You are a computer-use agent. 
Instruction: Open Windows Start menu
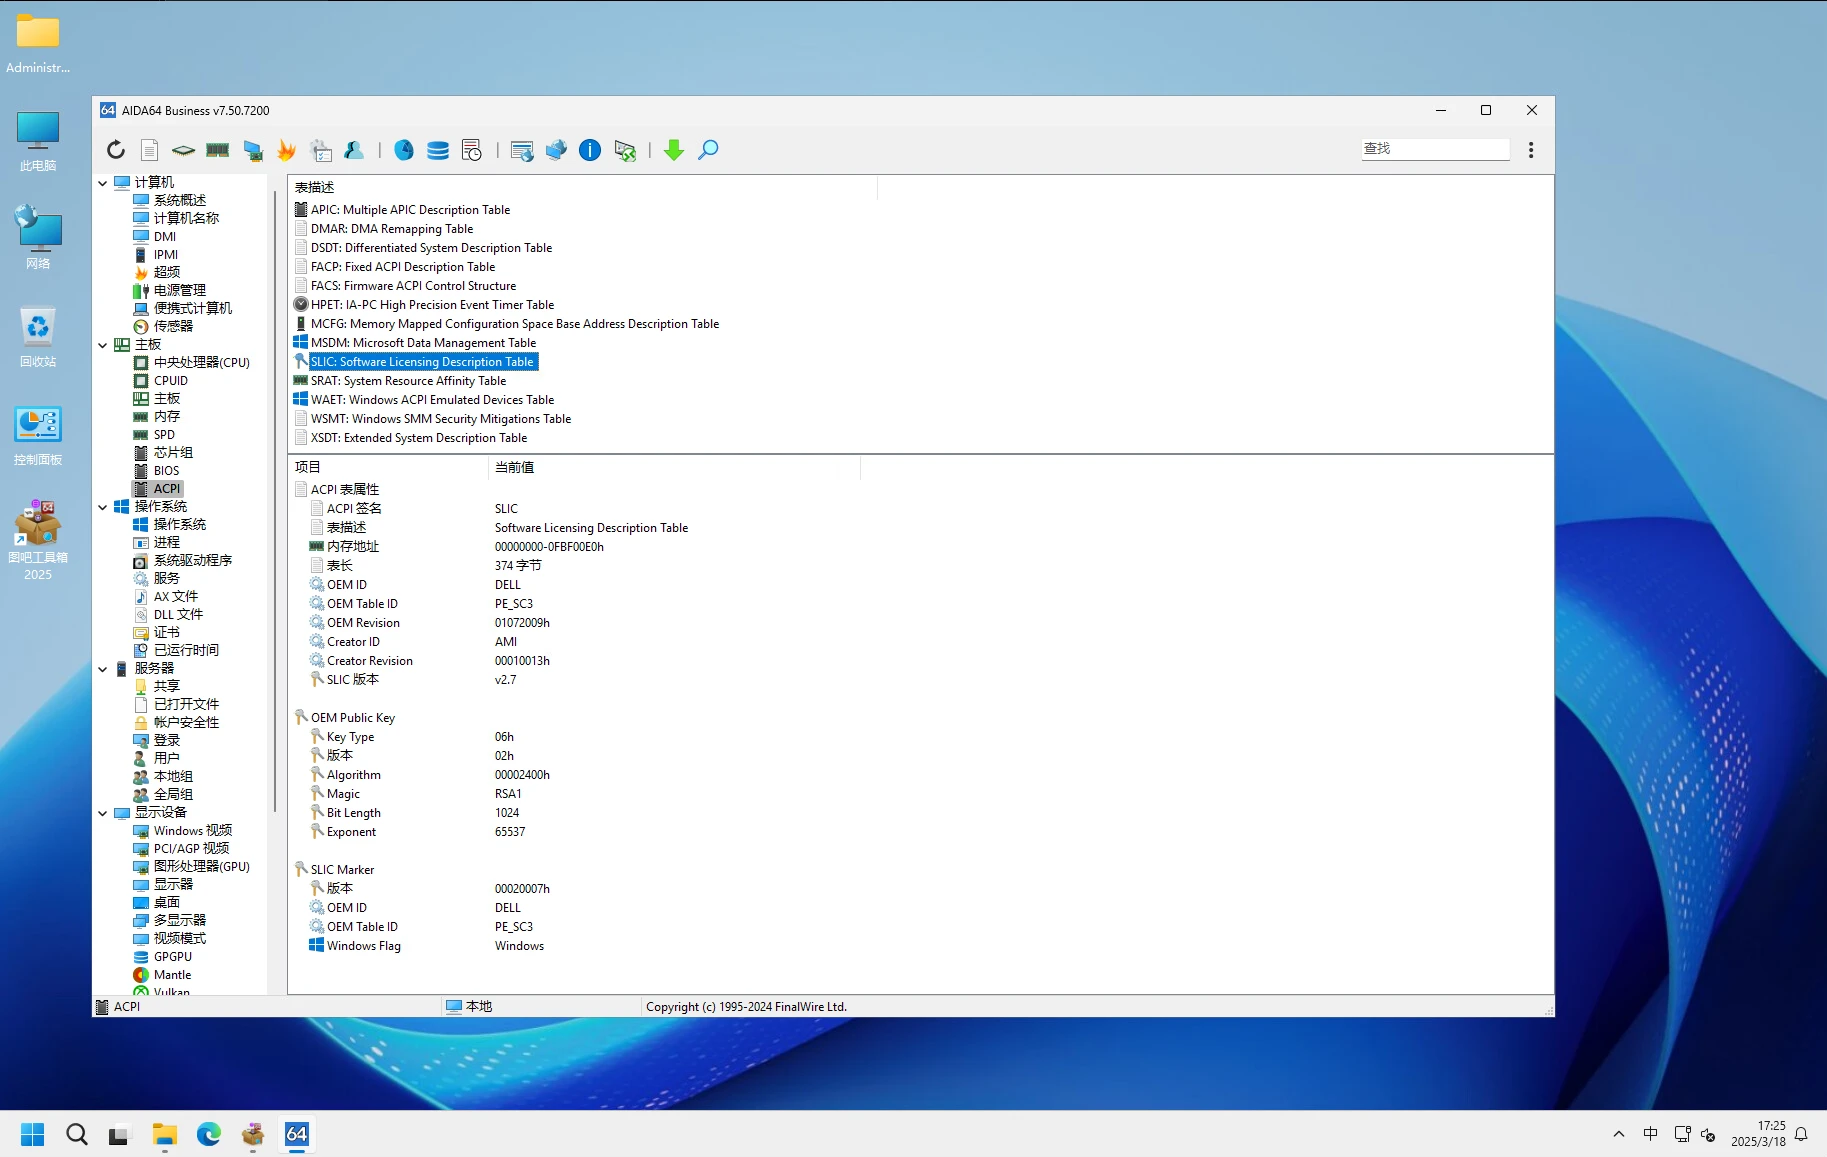33,1134
